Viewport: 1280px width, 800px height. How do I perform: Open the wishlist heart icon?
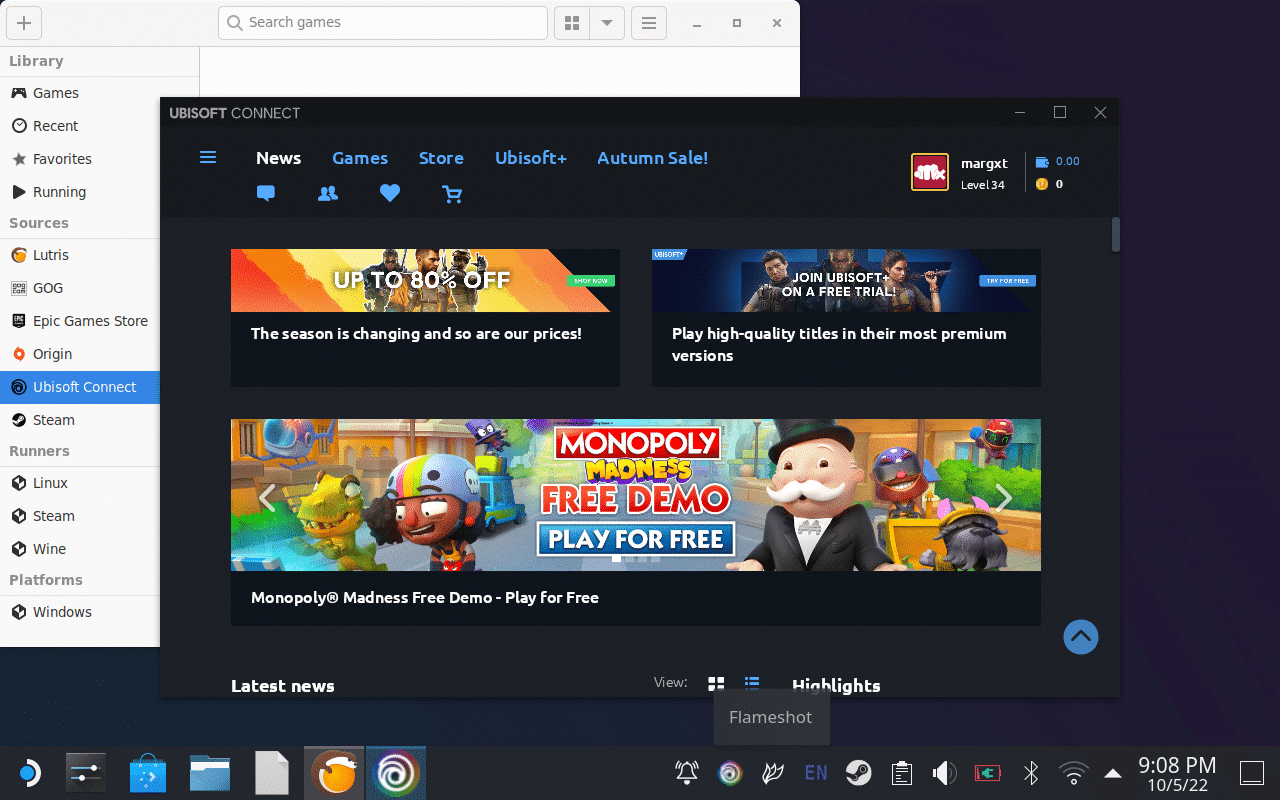pyautogui.click(x=390, y=194)
